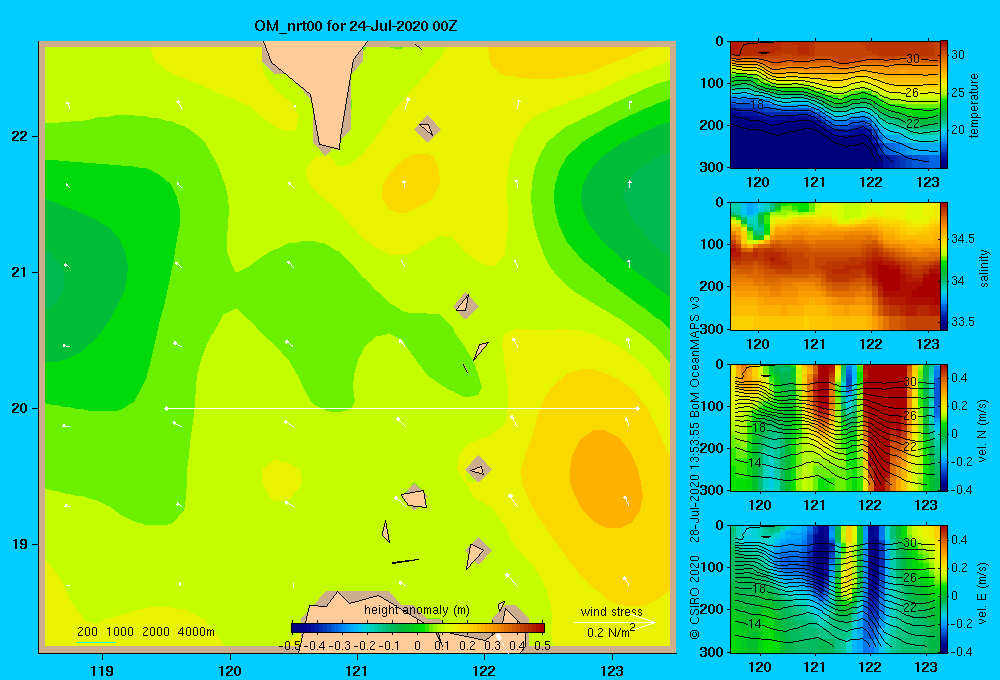
Task: Click the wind stress reference arrow
Action: pos(615,622)
